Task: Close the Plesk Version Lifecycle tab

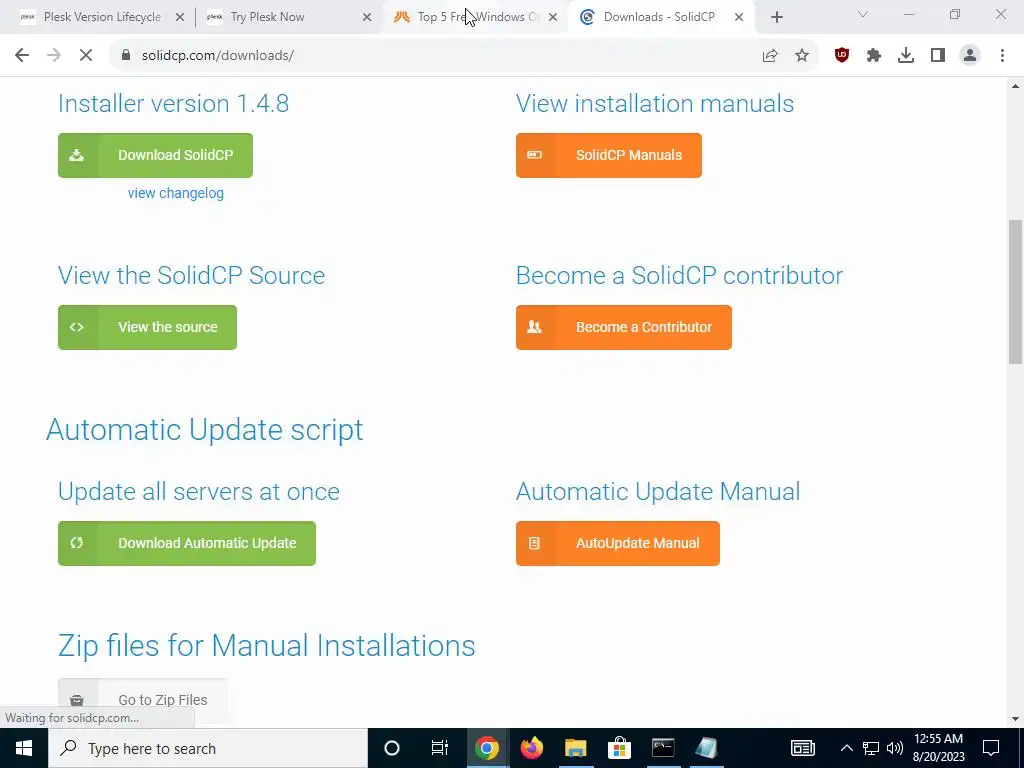Action: tap(180, 18)
